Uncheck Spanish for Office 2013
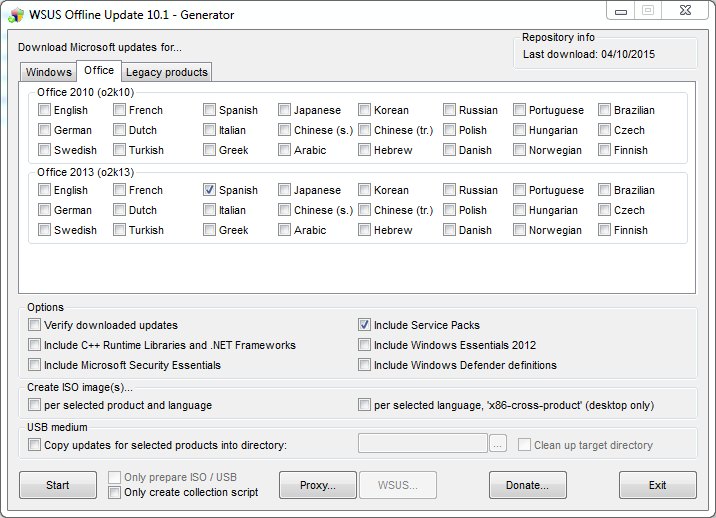 click(210, 190)
